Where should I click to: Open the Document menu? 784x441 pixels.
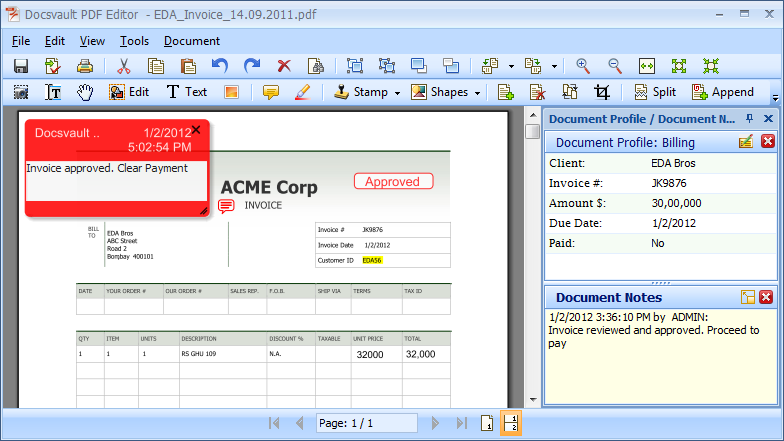192,41
